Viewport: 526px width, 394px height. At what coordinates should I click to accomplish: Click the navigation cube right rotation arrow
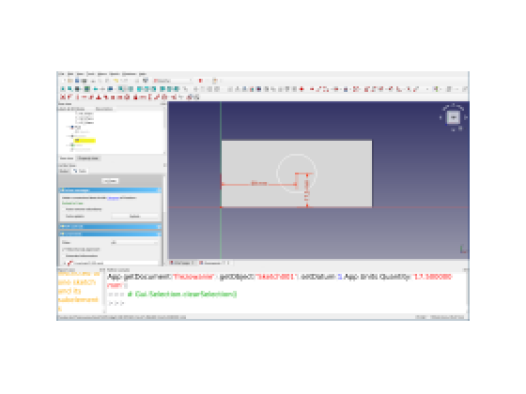click(x=466, y=117)
